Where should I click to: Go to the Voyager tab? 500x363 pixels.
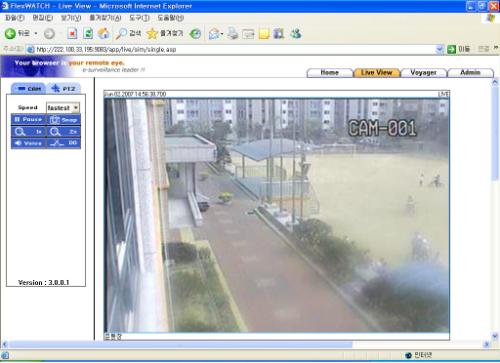coord(423,72)
